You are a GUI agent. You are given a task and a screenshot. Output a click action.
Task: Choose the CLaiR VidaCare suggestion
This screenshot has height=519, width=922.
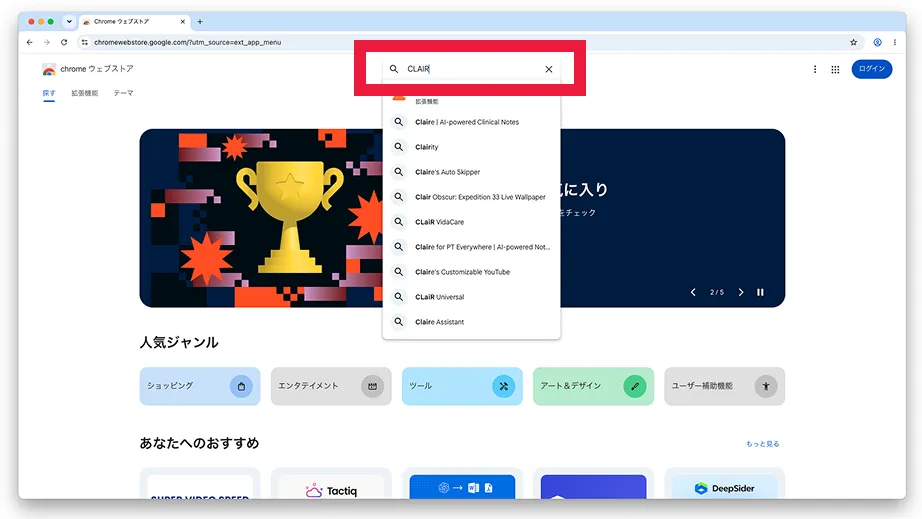click(472, 222)
